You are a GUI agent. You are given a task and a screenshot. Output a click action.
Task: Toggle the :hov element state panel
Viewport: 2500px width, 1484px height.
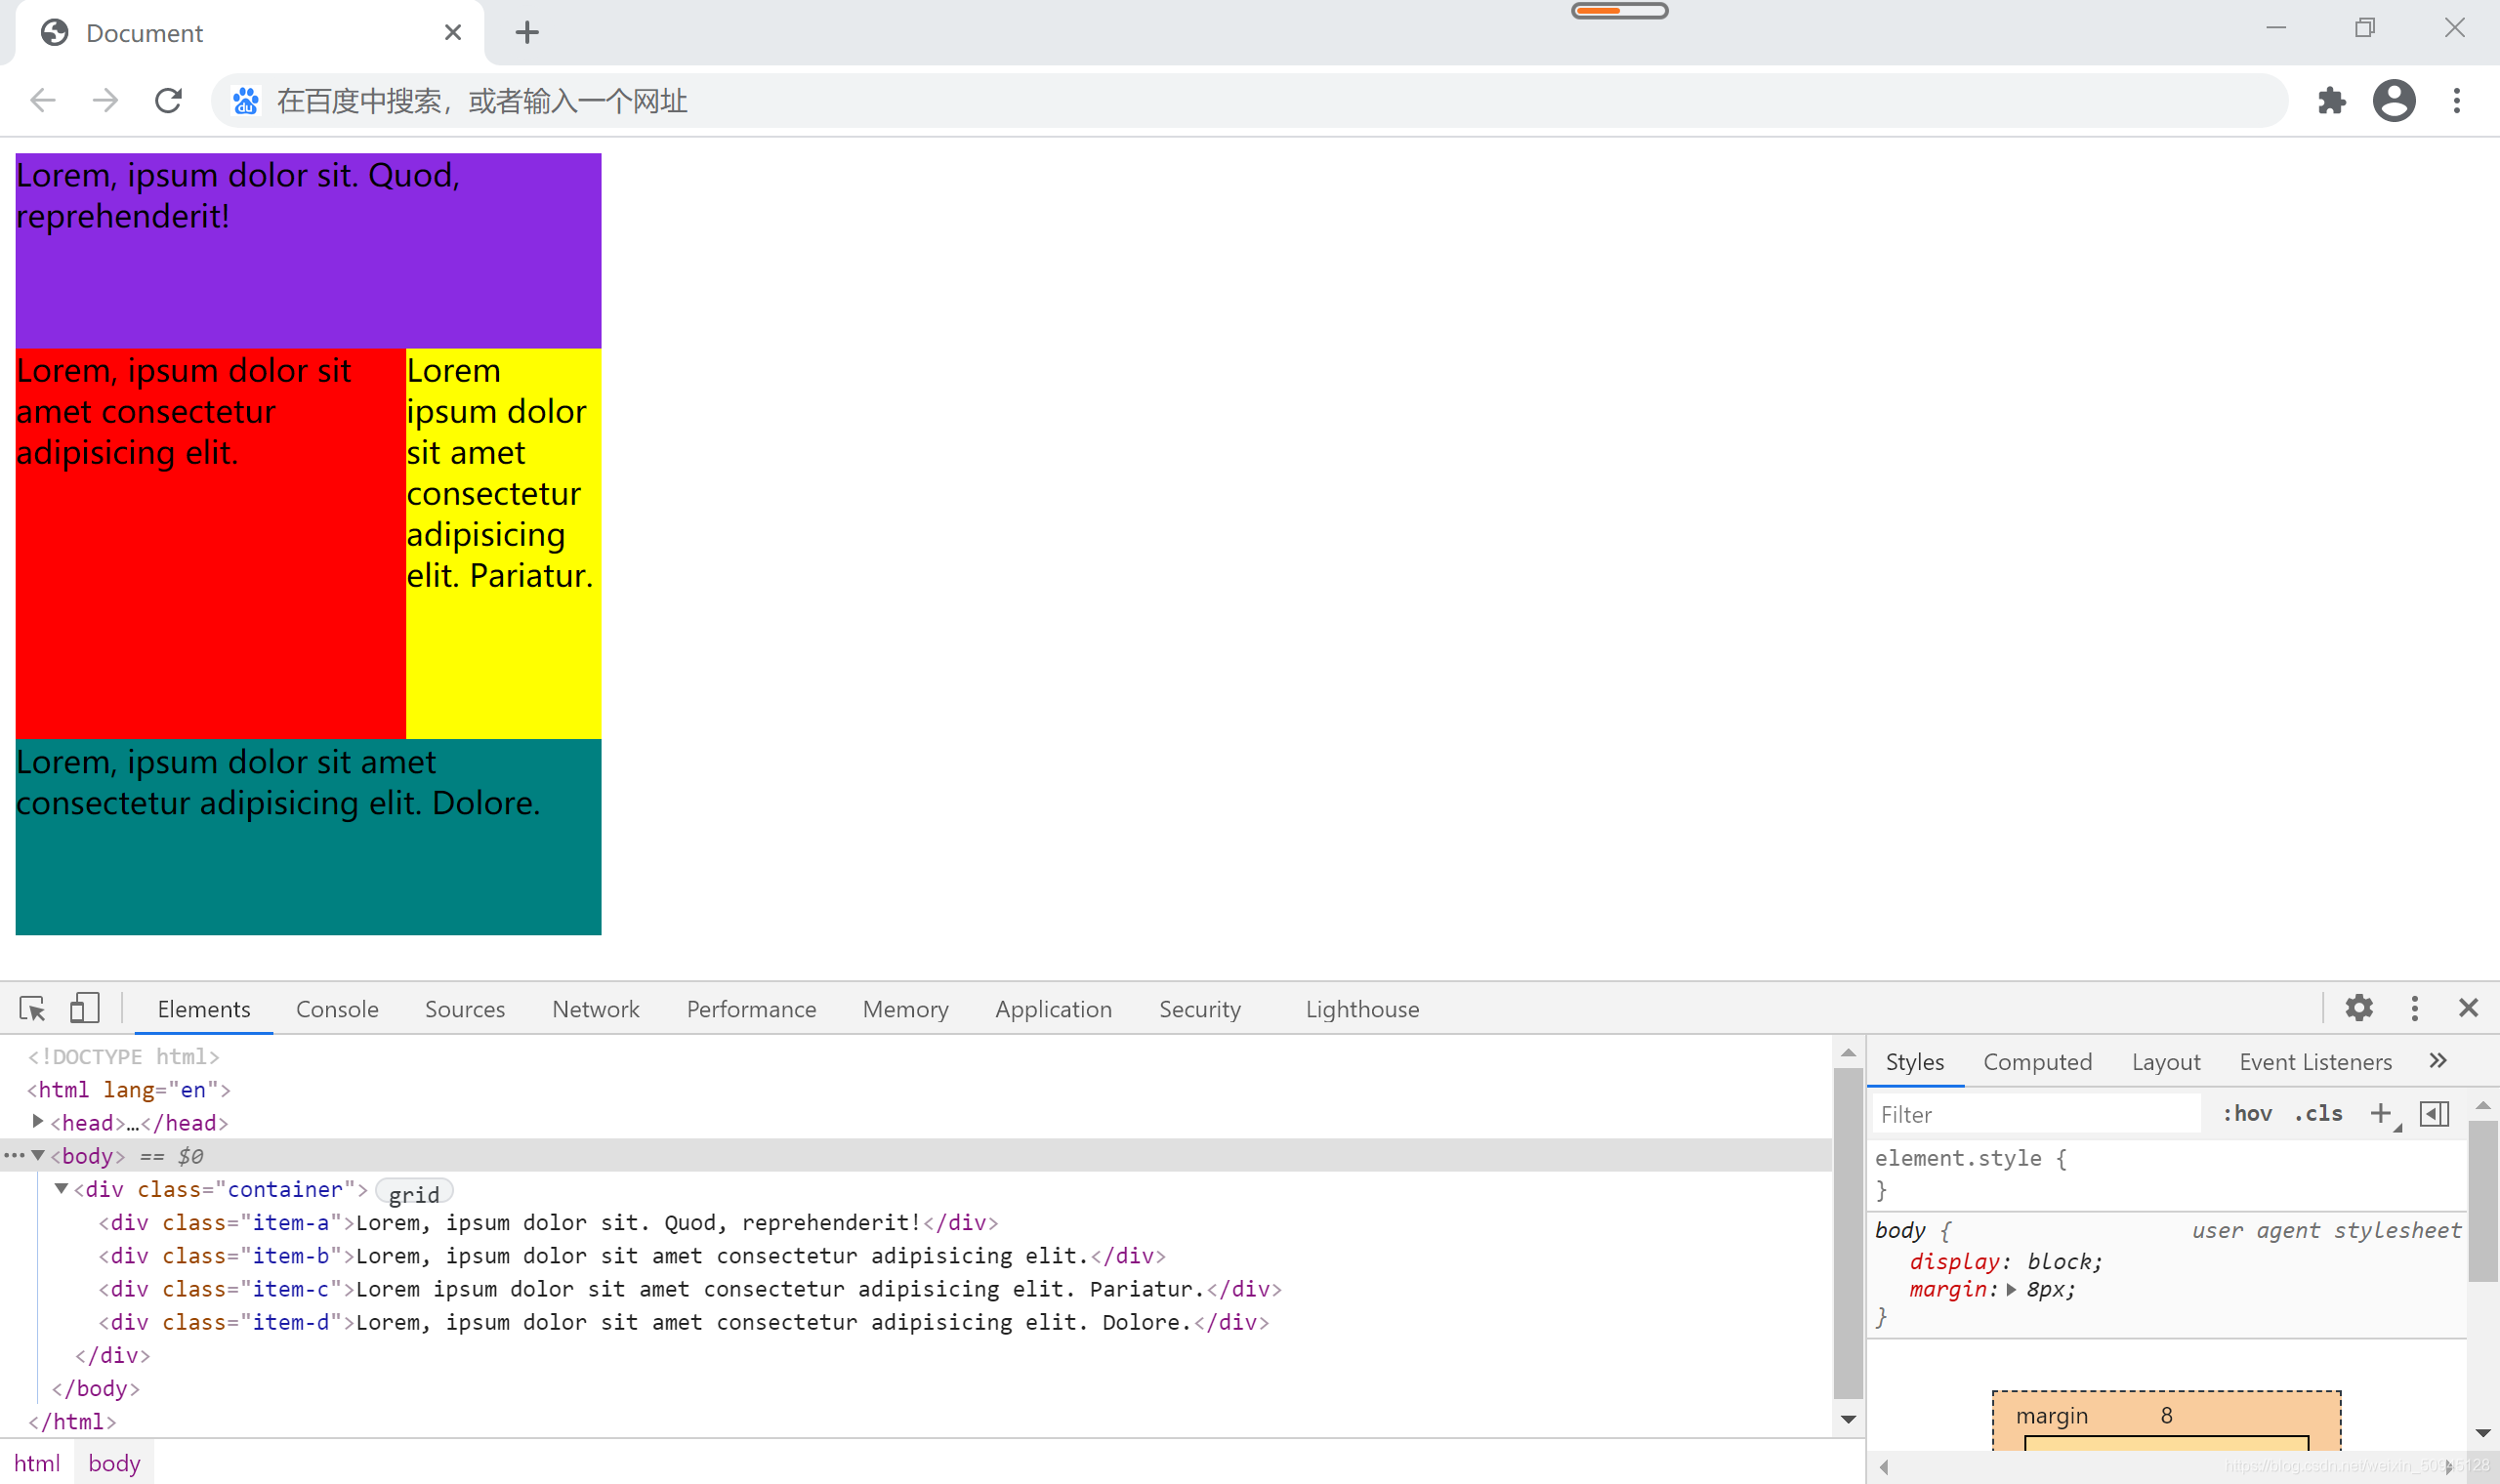(2247, 1113)
